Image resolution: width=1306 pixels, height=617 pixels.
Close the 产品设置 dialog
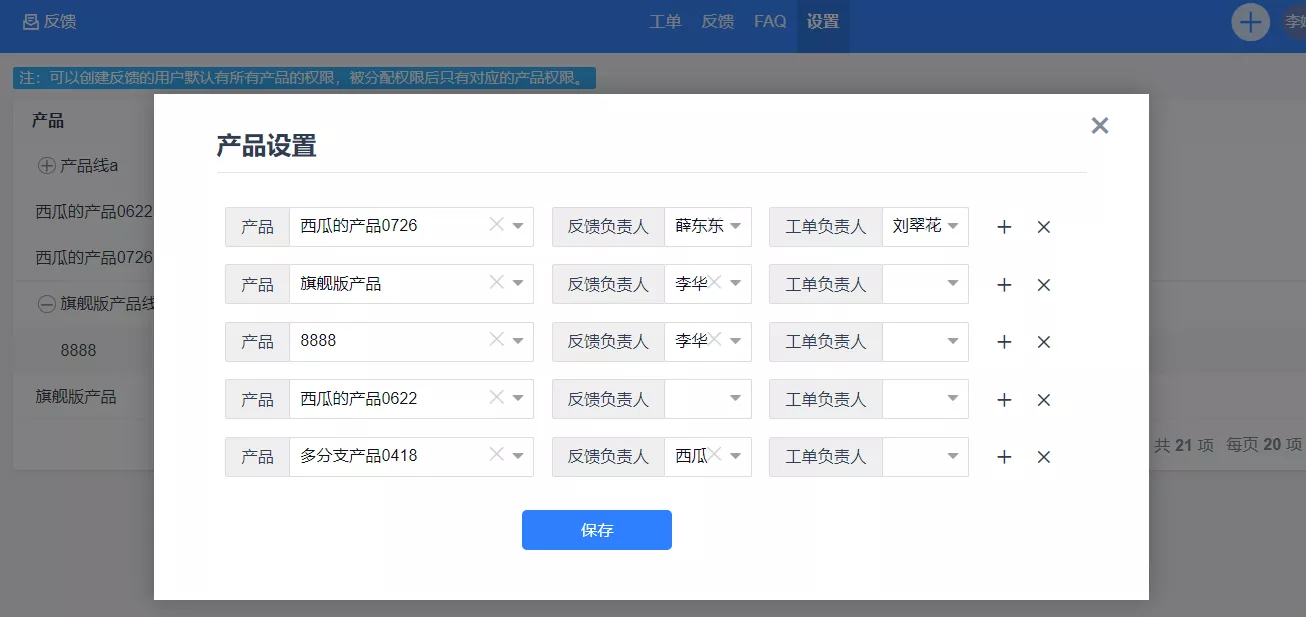coord(1099,126)
